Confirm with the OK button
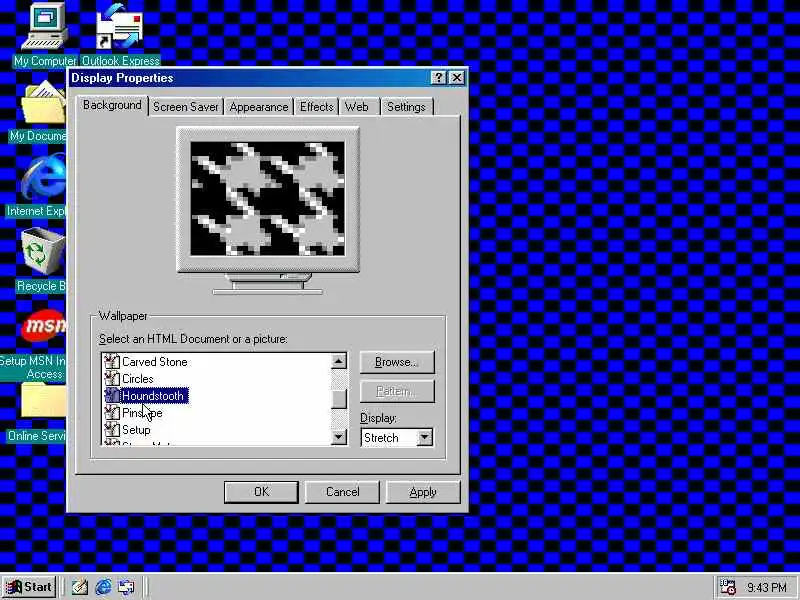The height and width of the screenshot is (600, 800). pos(261,492)
